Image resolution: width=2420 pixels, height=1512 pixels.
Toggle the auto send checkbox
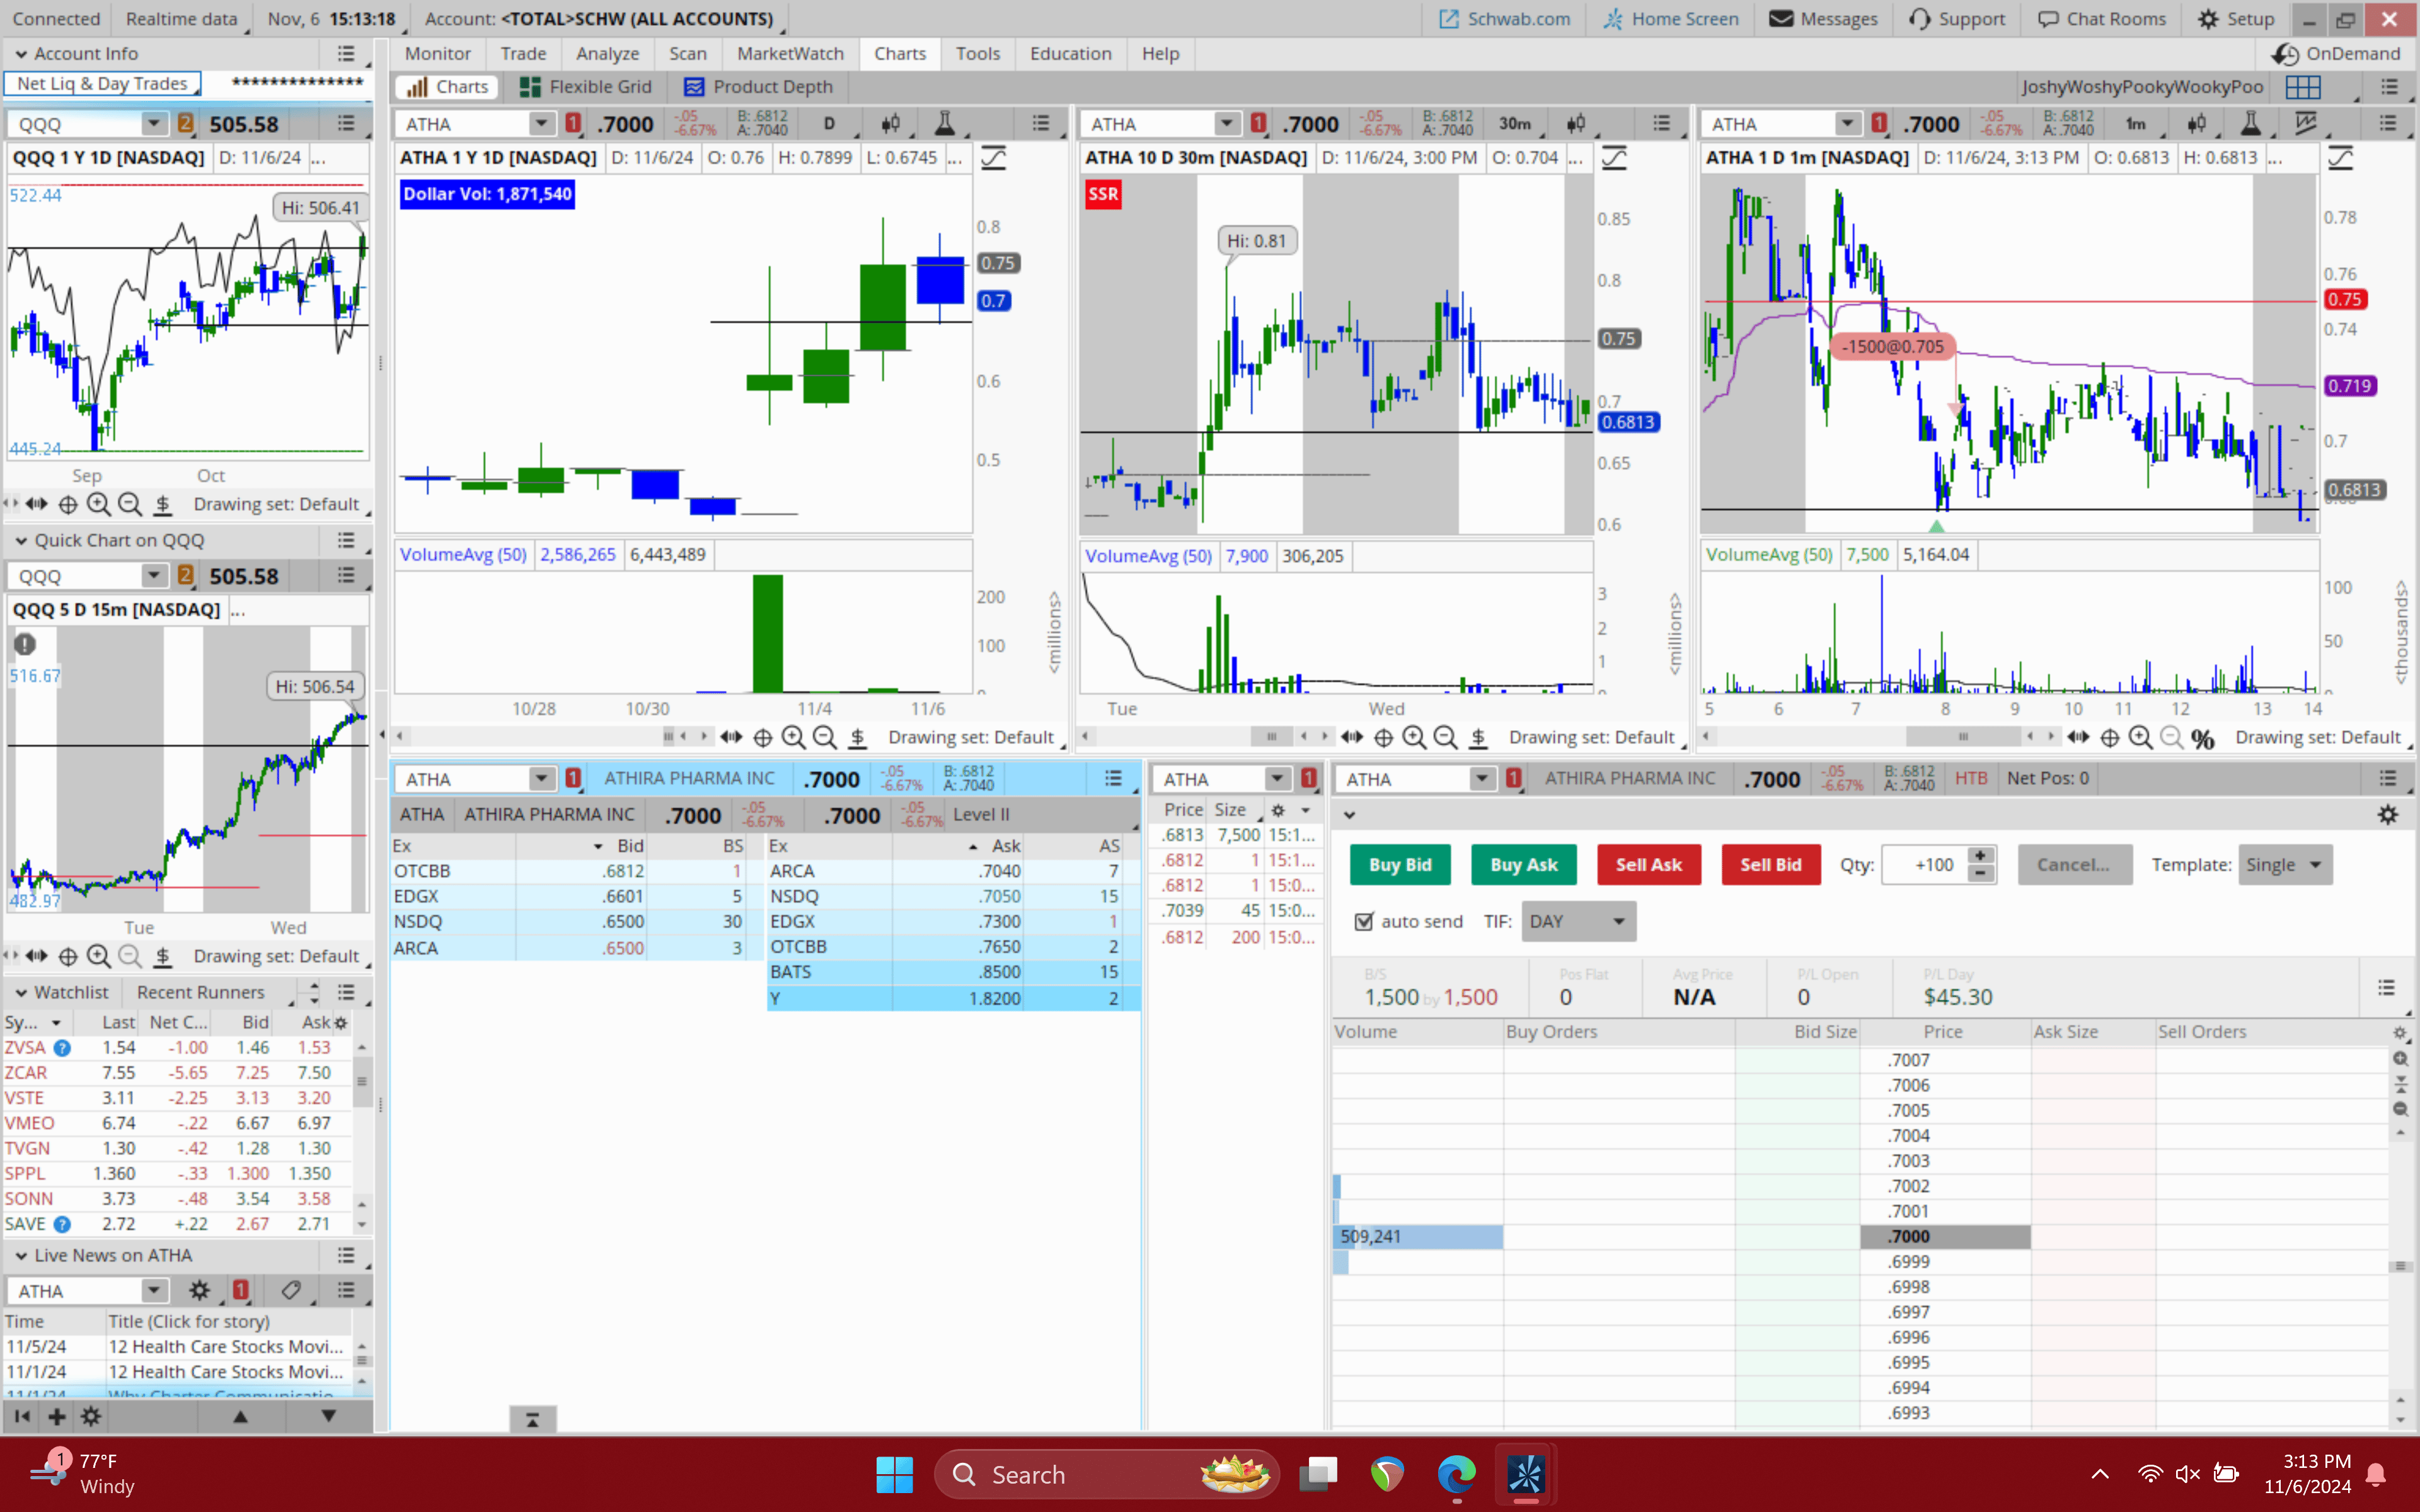(x=1364, y=921)
